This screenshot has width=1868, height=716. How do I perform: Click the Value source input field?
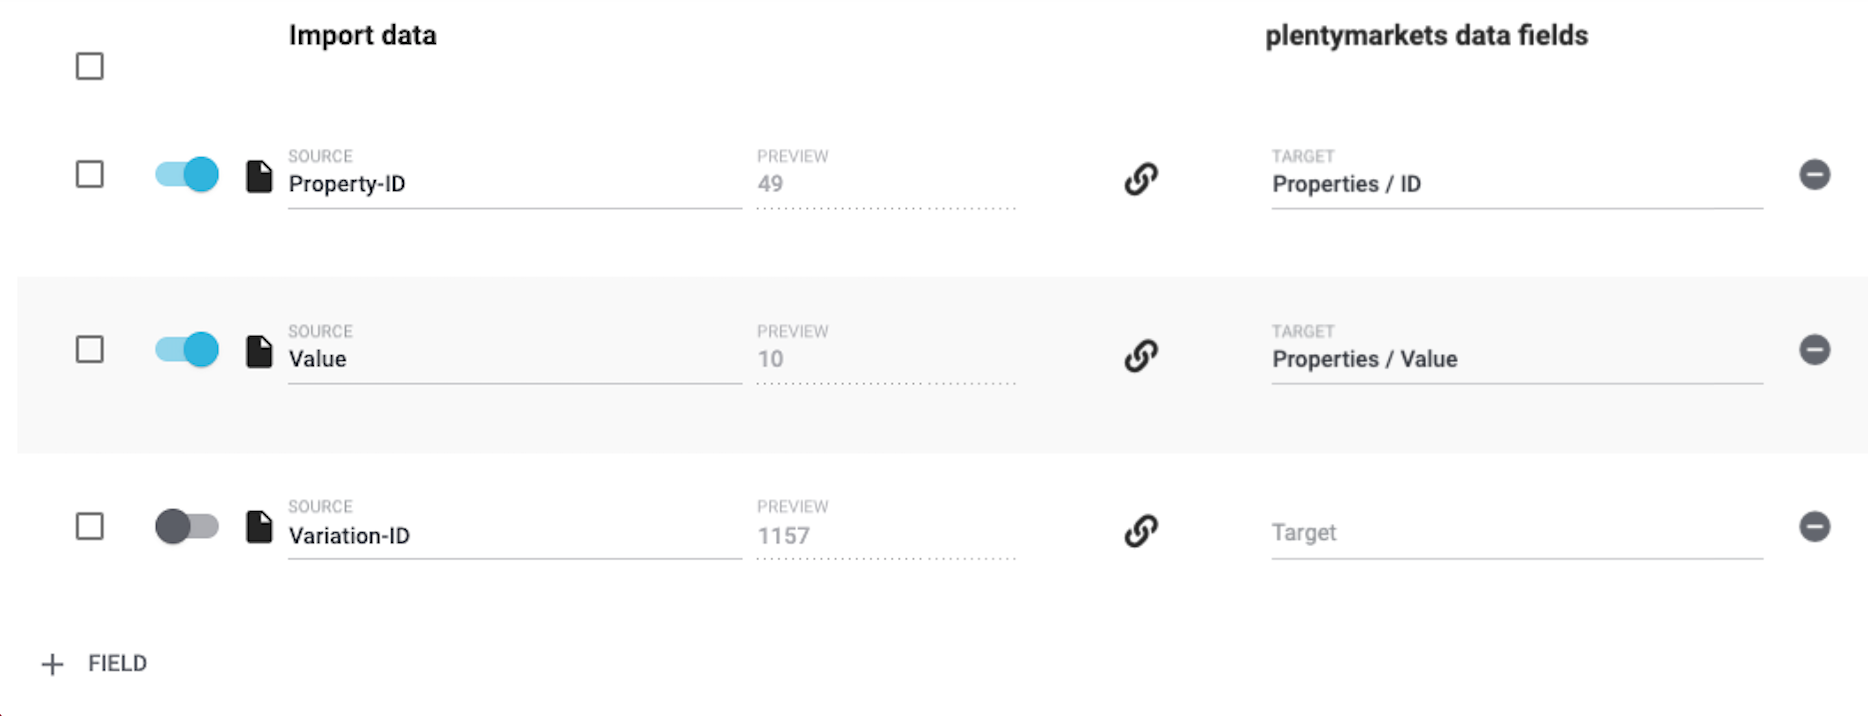coord(514,359)
